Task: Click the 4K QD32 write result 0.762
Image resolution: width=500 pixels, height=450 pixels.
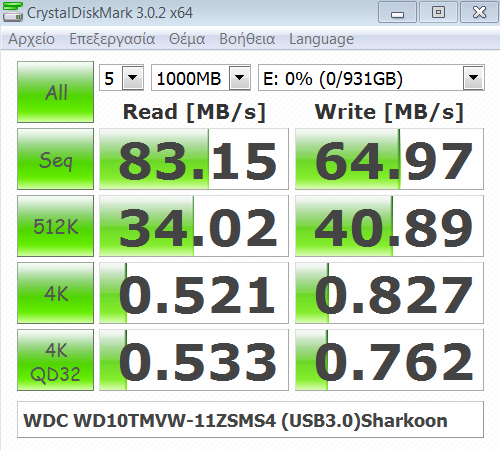Action: (389, 360)
